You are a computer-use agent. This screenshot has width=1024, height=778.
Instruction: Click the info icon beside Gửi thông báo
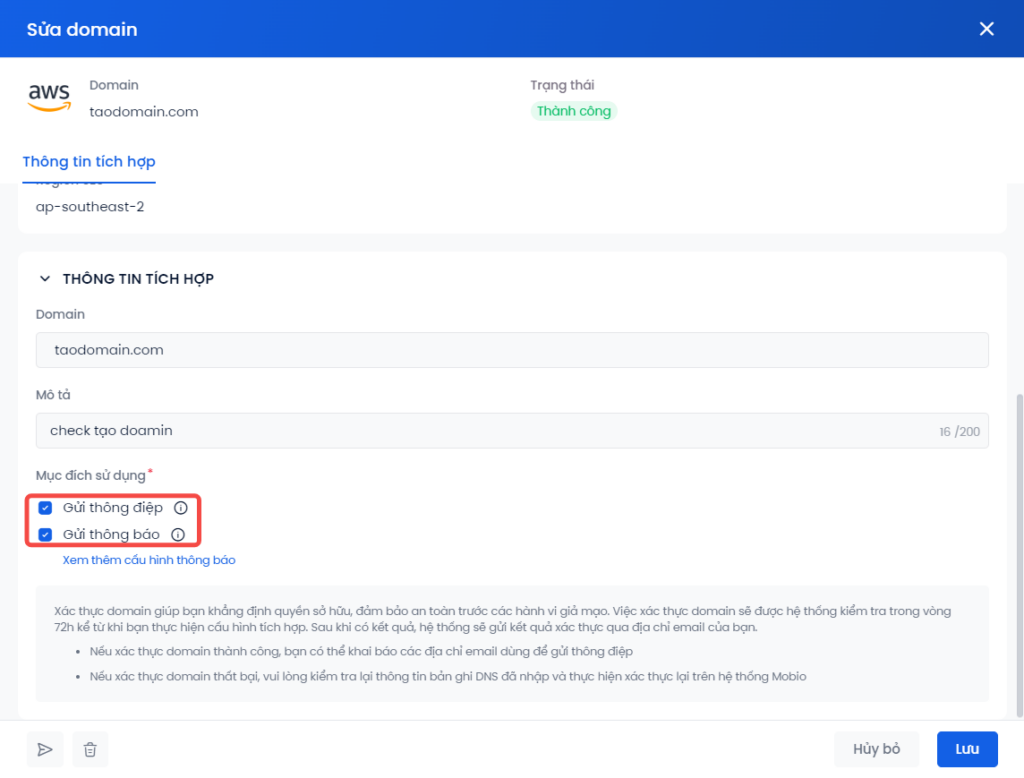178,534
